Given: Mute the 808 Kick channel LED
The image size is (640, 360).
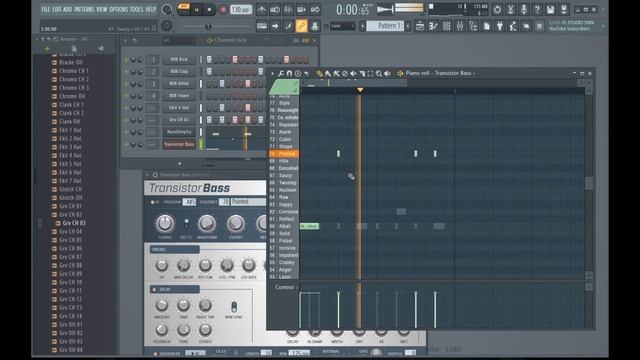Looking at the screenshot, I should (126, 60).
